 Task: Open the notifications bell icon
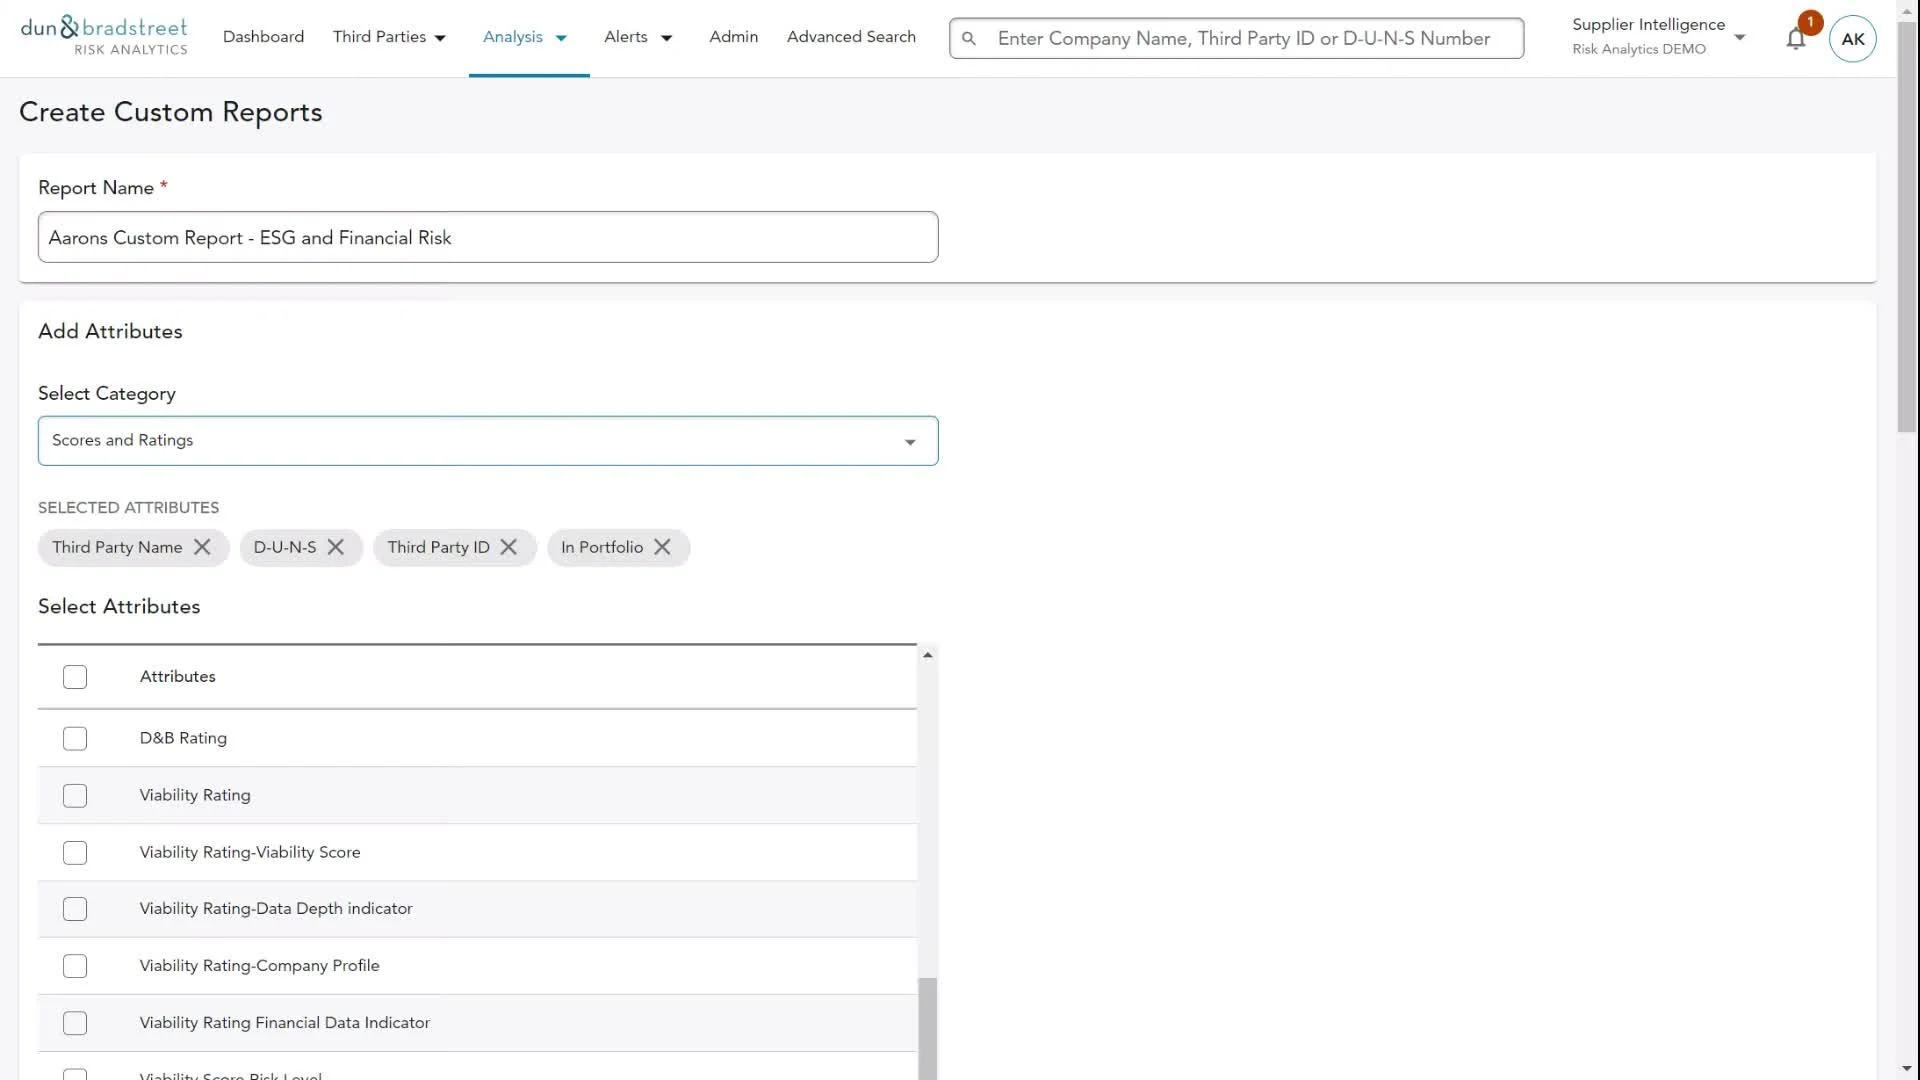(x=1796, y=39)
